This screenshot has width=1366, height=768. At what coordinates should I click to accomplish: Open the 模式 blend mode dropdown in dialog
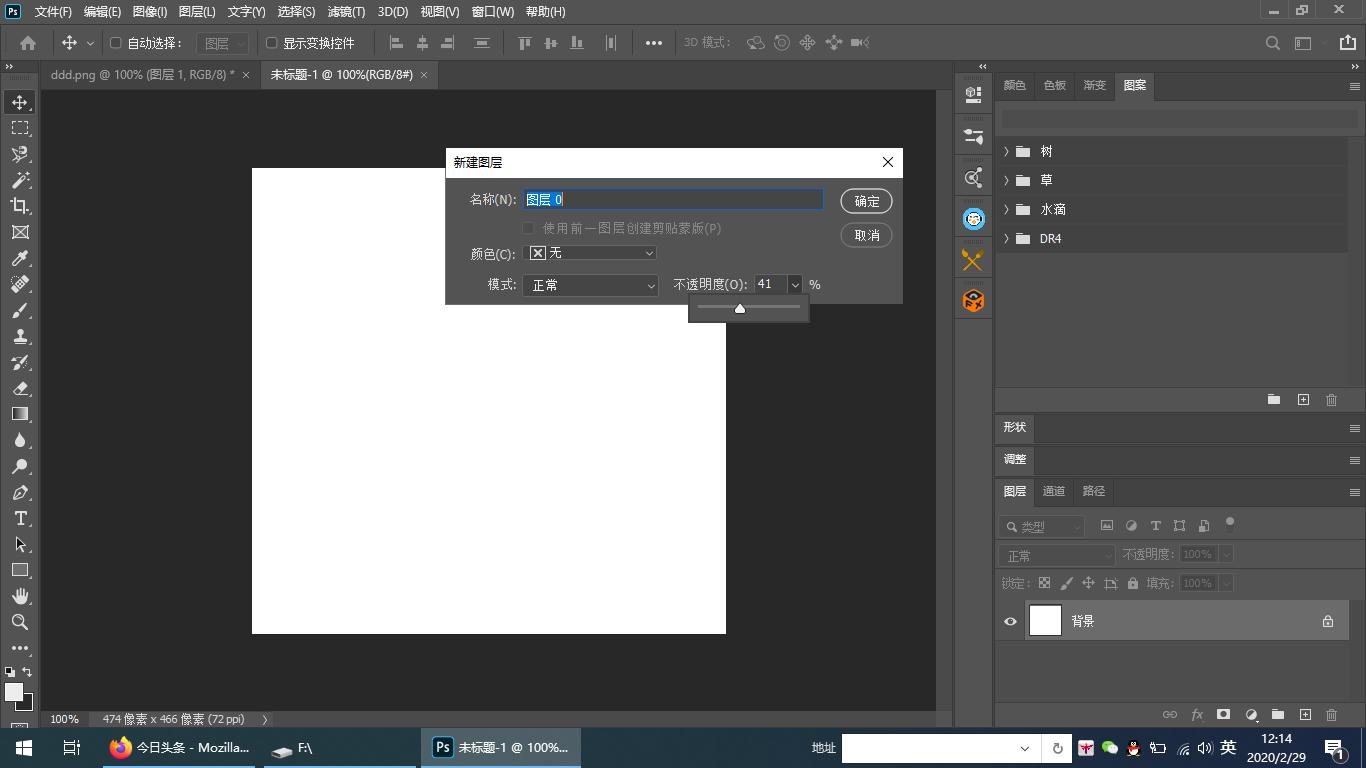[590, 285]
